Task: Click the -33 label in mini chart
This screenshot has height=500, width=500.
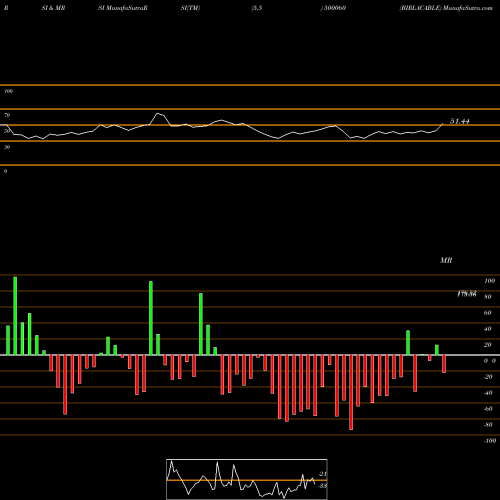Action: pyautogui.click(x=322, y=486)
